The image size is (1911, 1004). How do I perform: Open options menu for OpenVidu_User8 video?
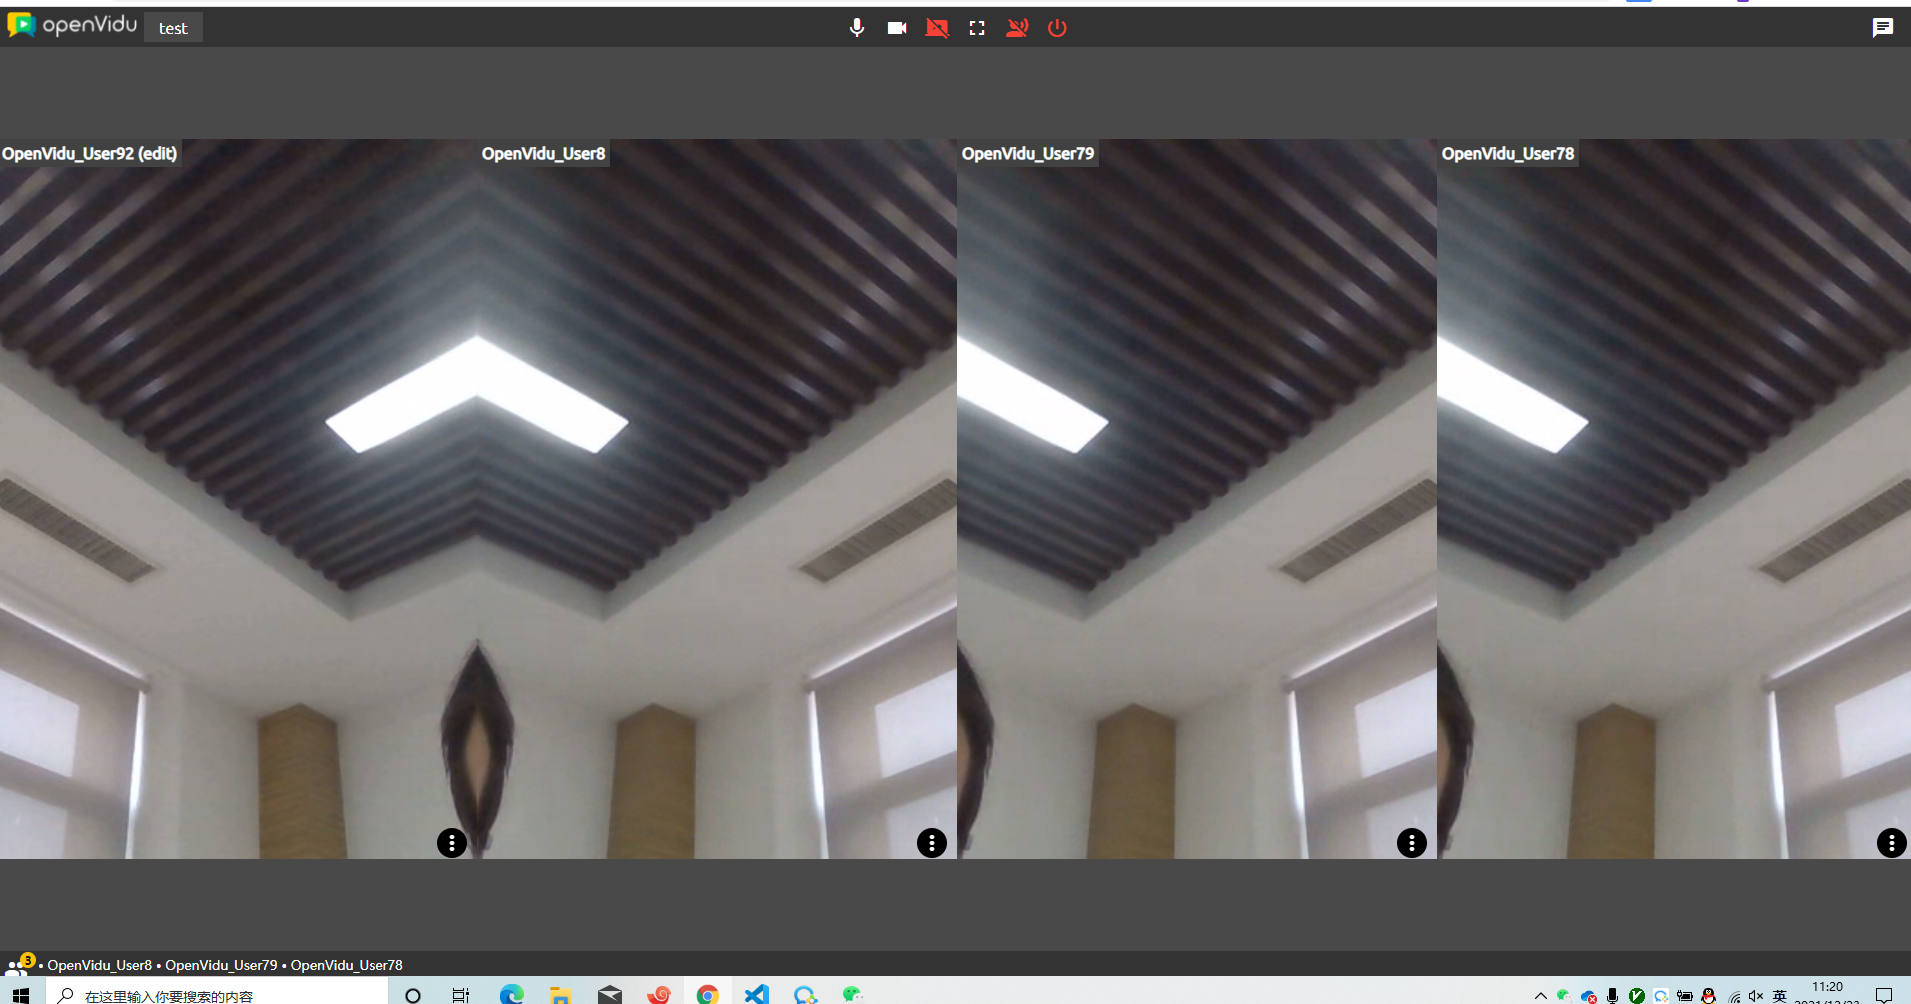(932, 843)
